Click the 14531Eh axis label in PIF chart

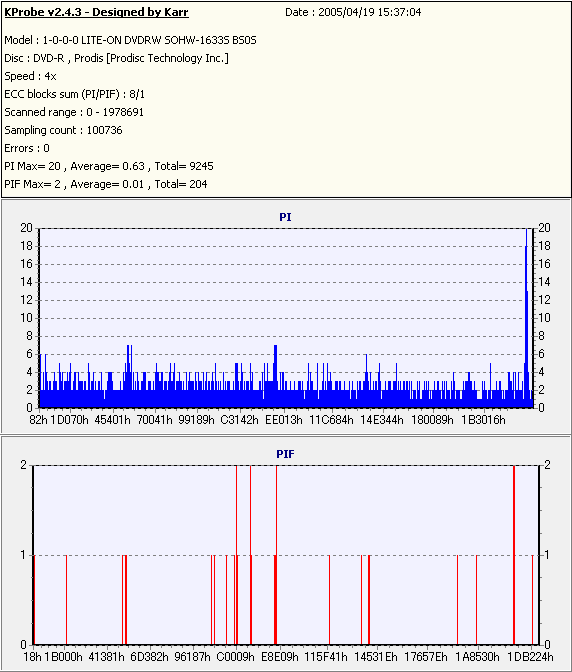click(x=376, y=657)
